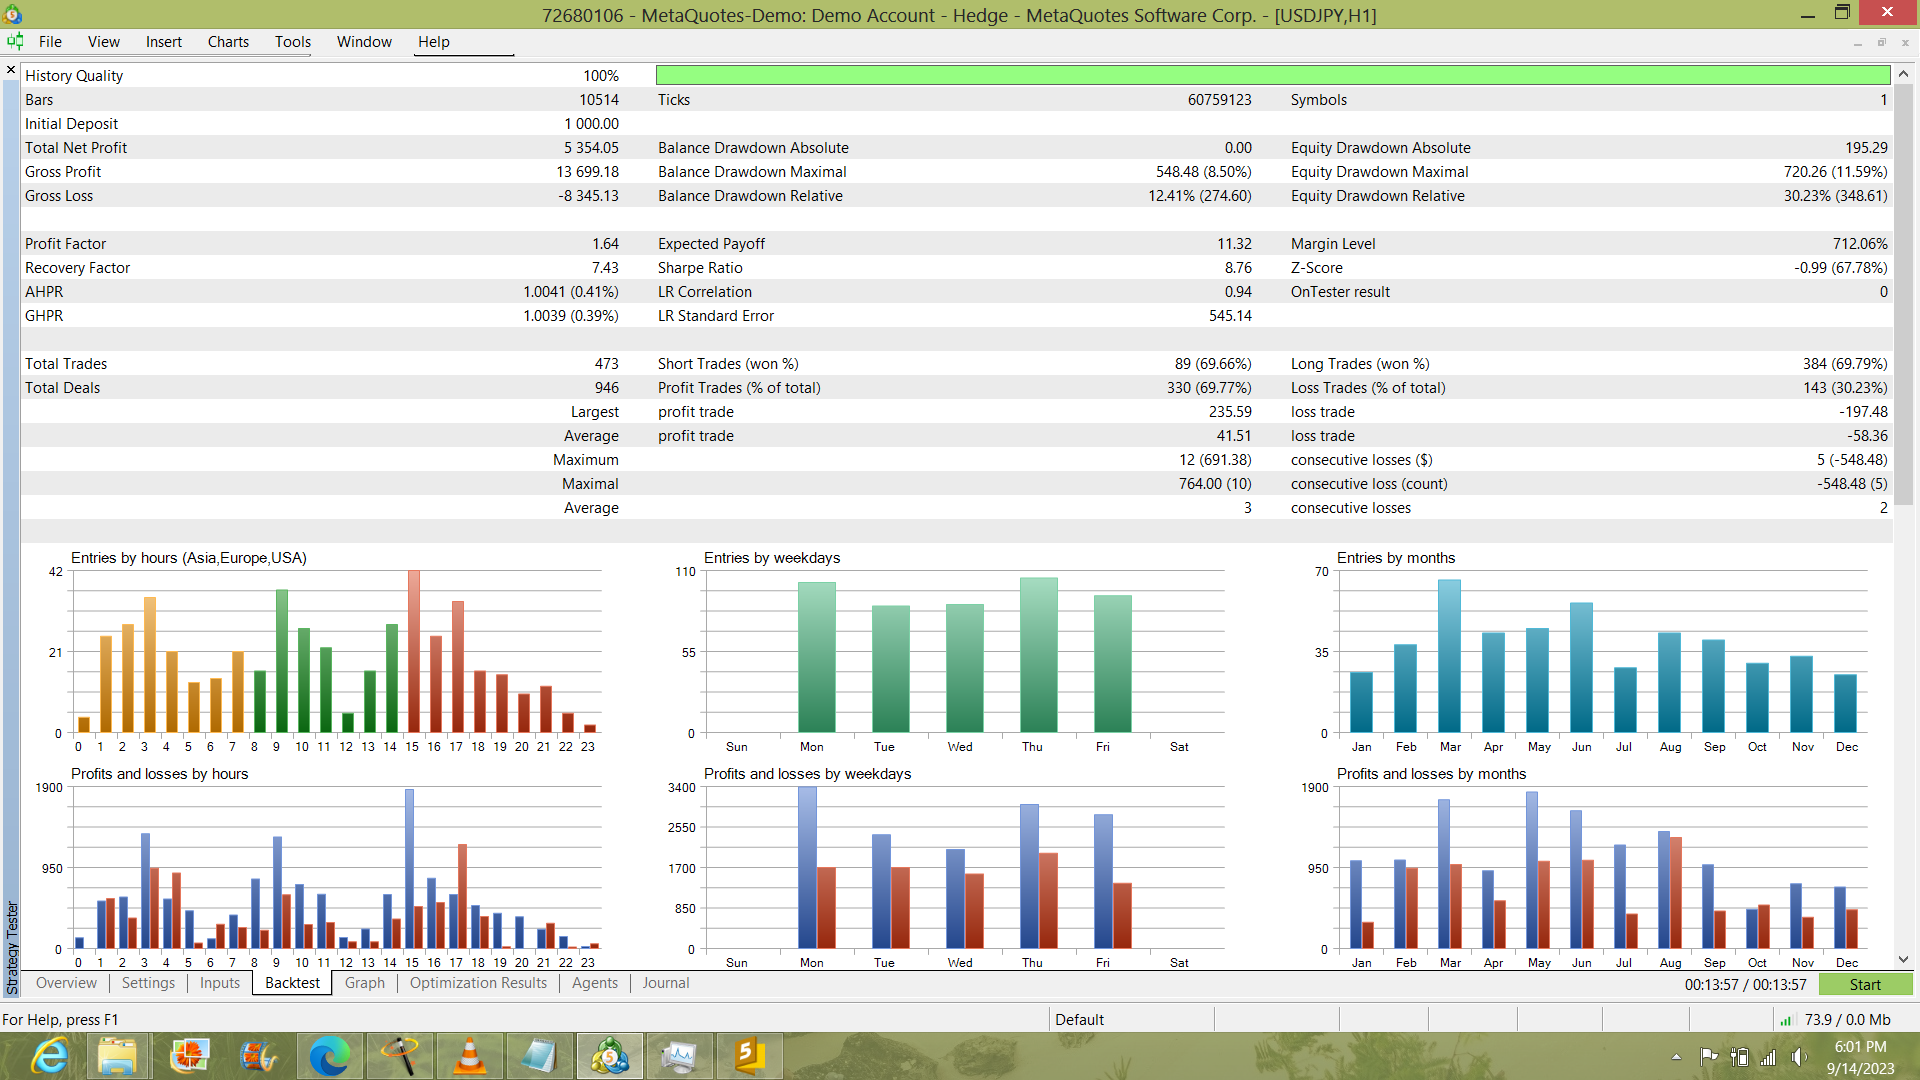Screen dimensions: 1920x1080
Task: Click the MetaTrader app icon in title bar
Action: point(13,14)
